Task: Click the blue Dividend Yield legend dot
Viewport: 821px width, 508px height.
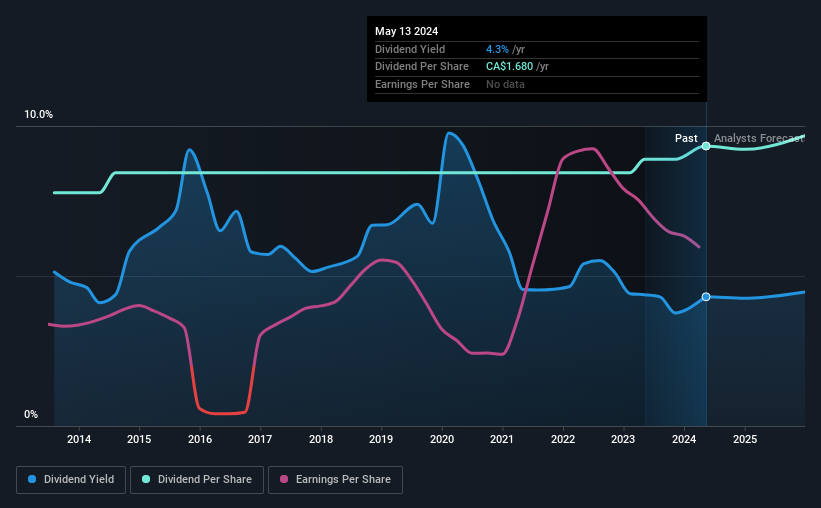Action: pos(32,479)
